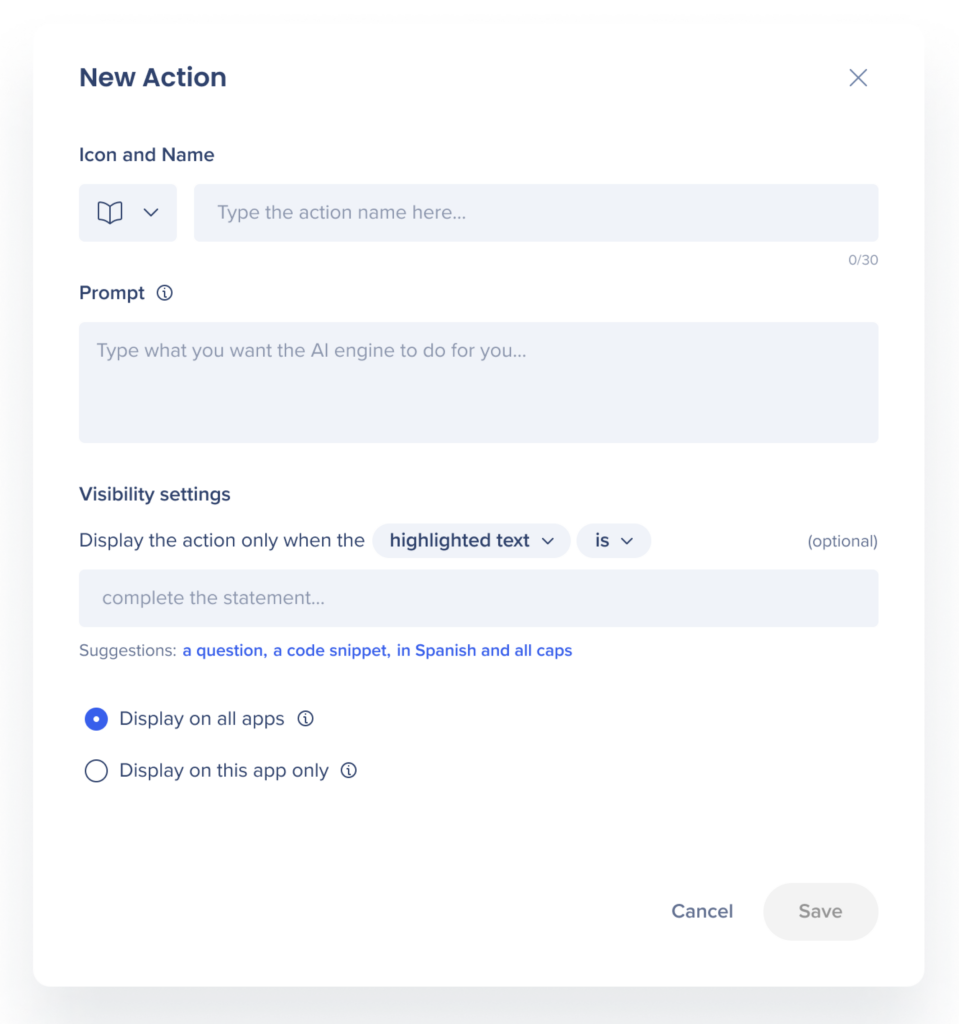This screenshot has width=959, height=1024.
Task: Select the Display on all apps radio button
Action: [x=96, y=718]
